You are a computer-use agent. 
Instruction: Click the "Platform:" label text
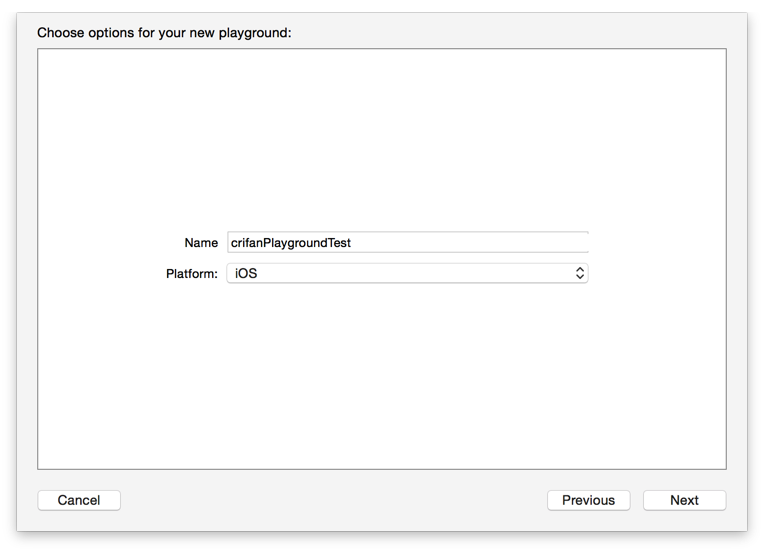coord(191,273)
